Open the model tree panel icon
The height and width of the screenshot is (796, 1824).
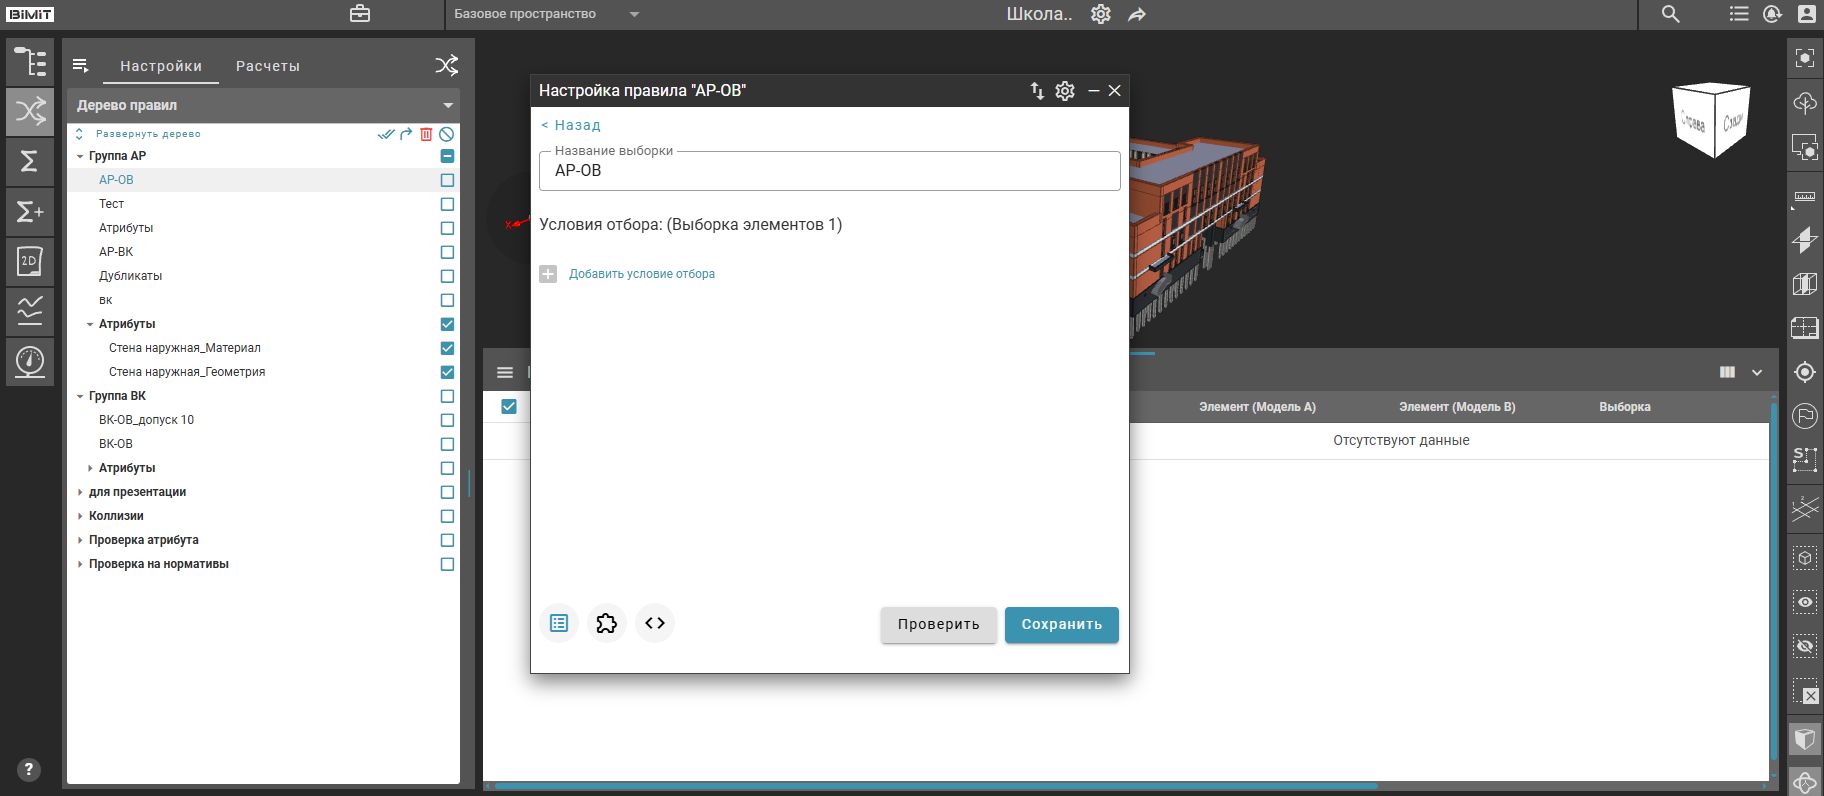pos(30,62)
